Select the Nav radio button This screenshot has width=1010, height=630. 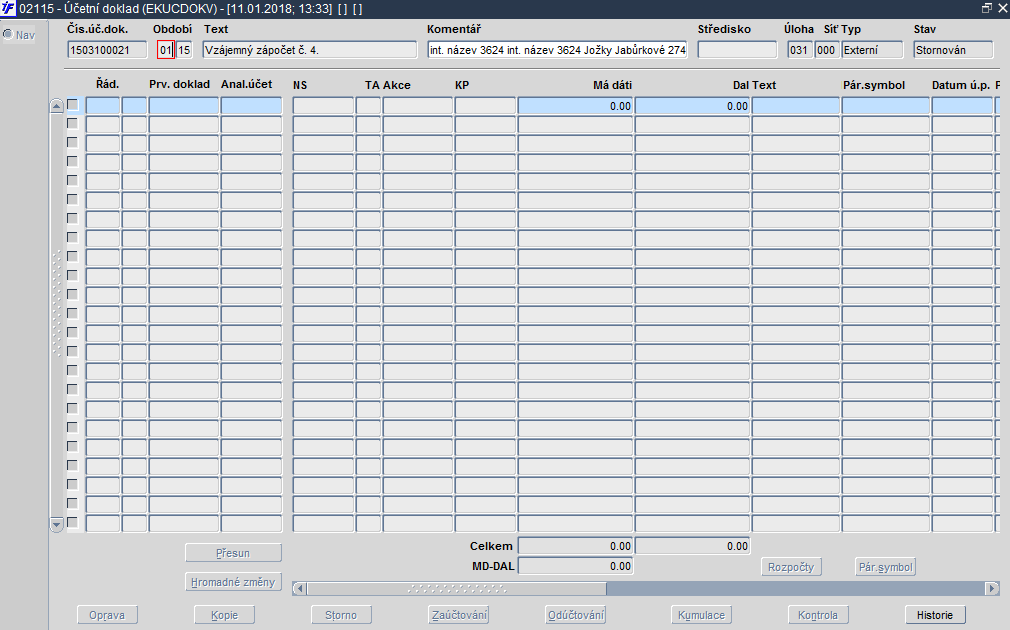click(8, 34)
